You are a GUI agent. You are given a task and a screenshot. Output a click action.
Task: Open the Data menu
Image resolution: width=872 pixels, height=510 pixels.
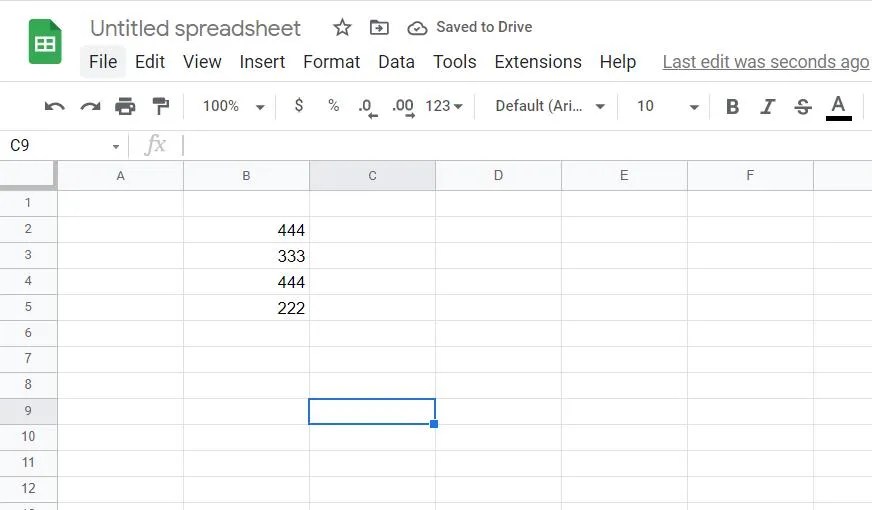click(x=397, y=62)
